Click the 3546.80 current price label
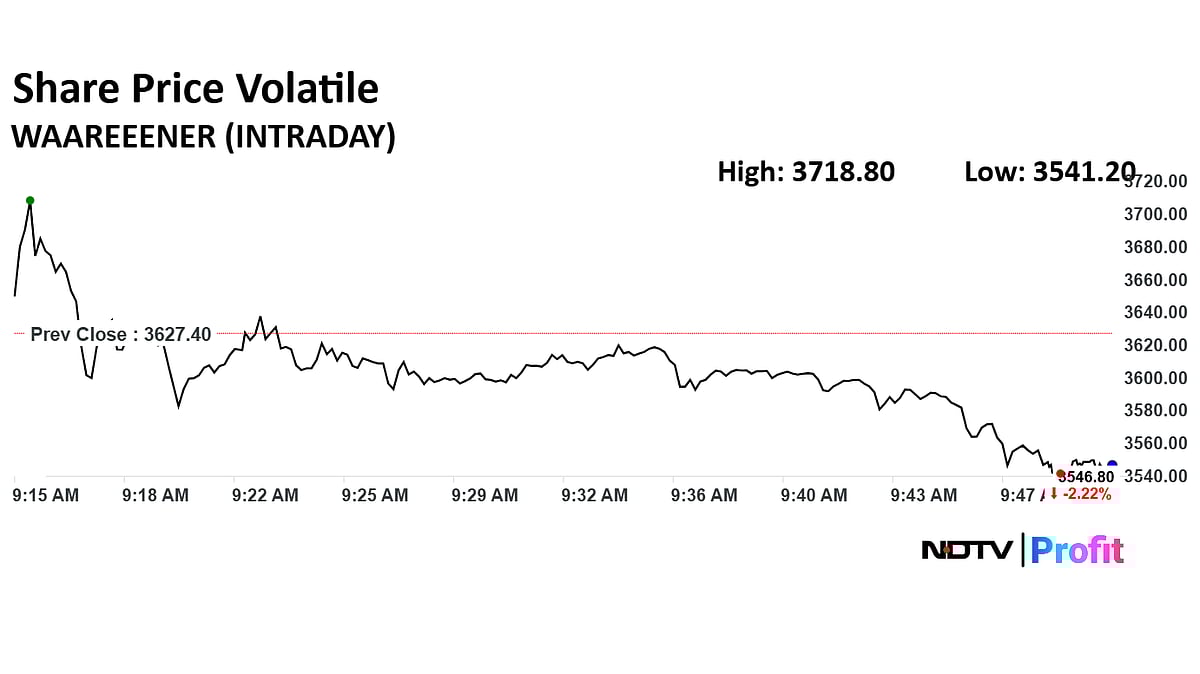 1086,477
